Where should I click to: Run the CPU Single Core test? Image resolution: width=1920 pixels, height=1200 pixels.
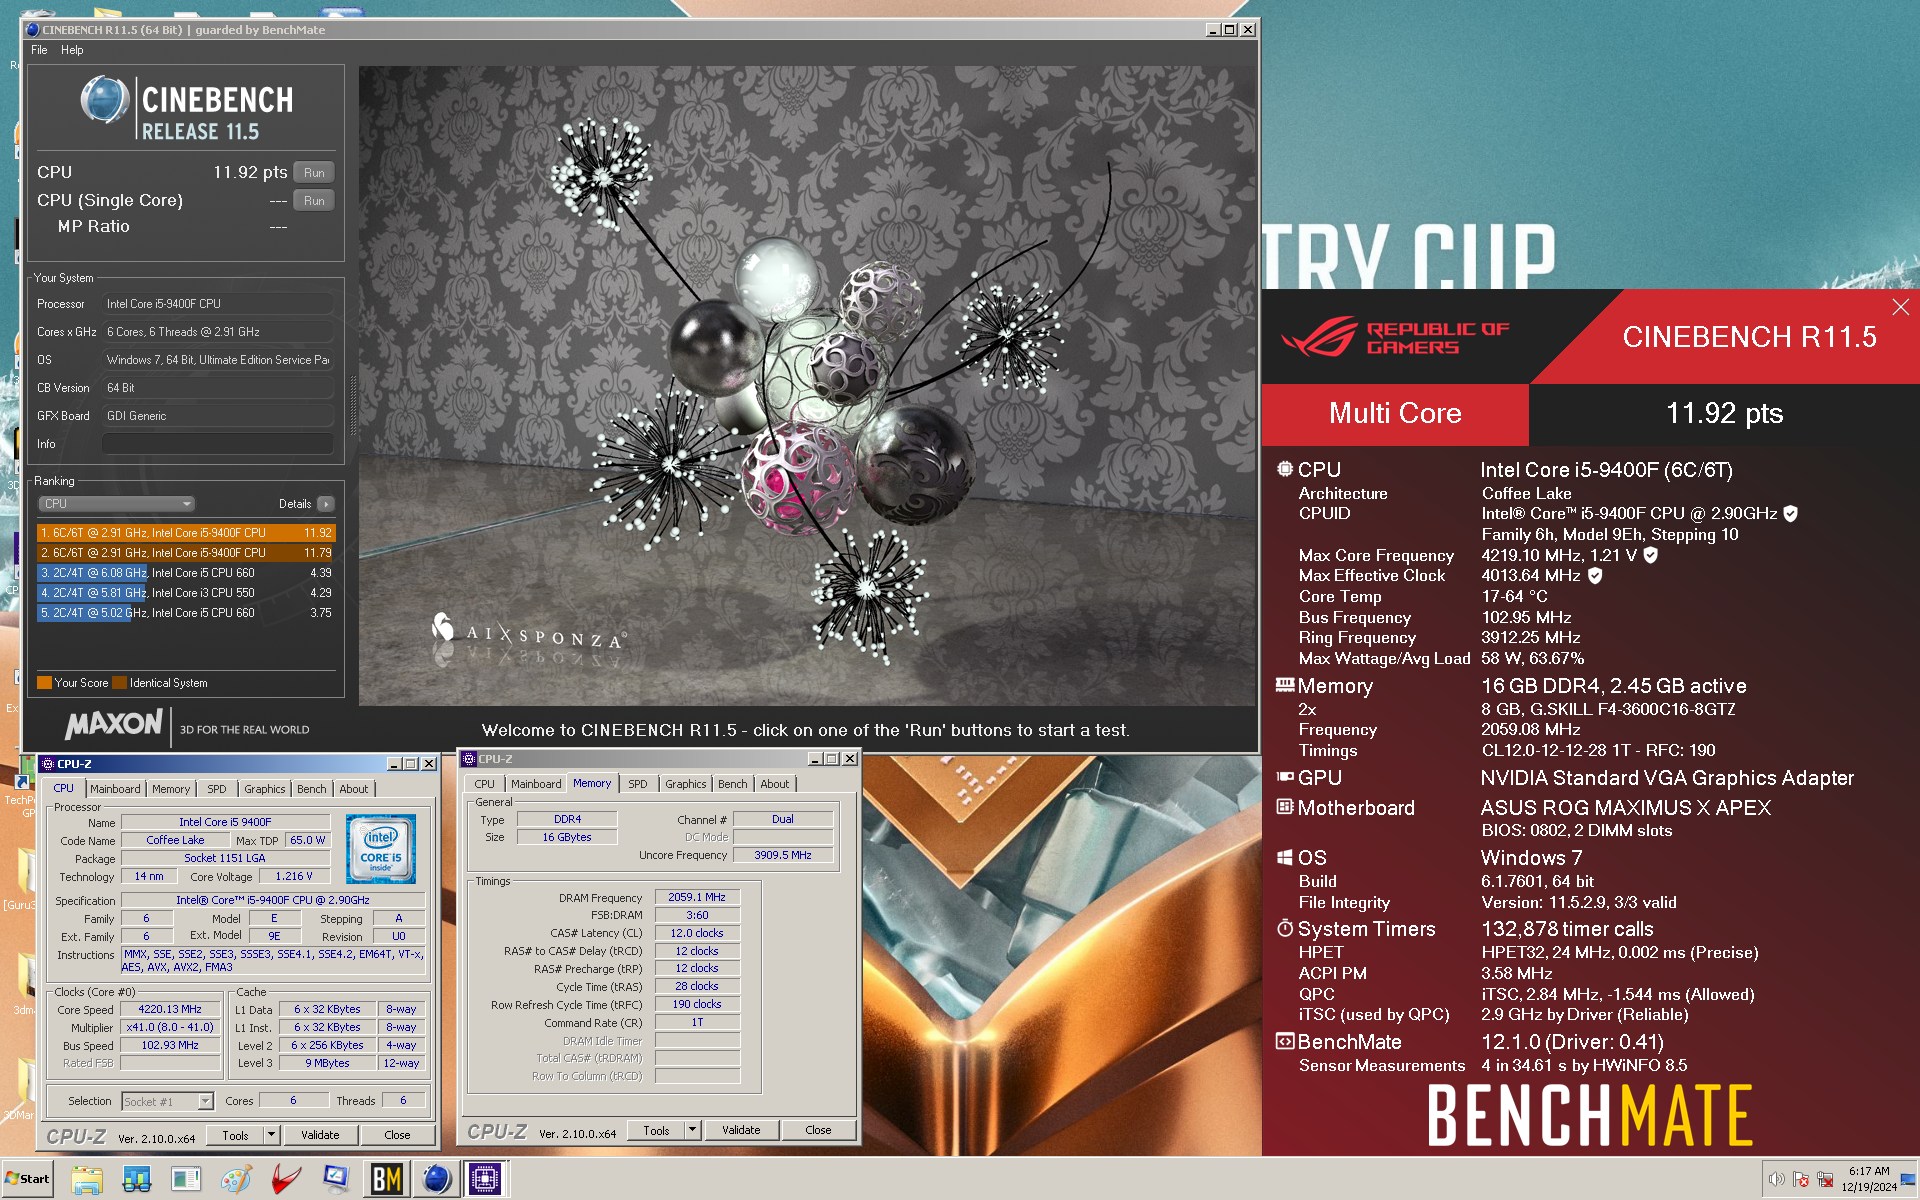coord(314,201)
